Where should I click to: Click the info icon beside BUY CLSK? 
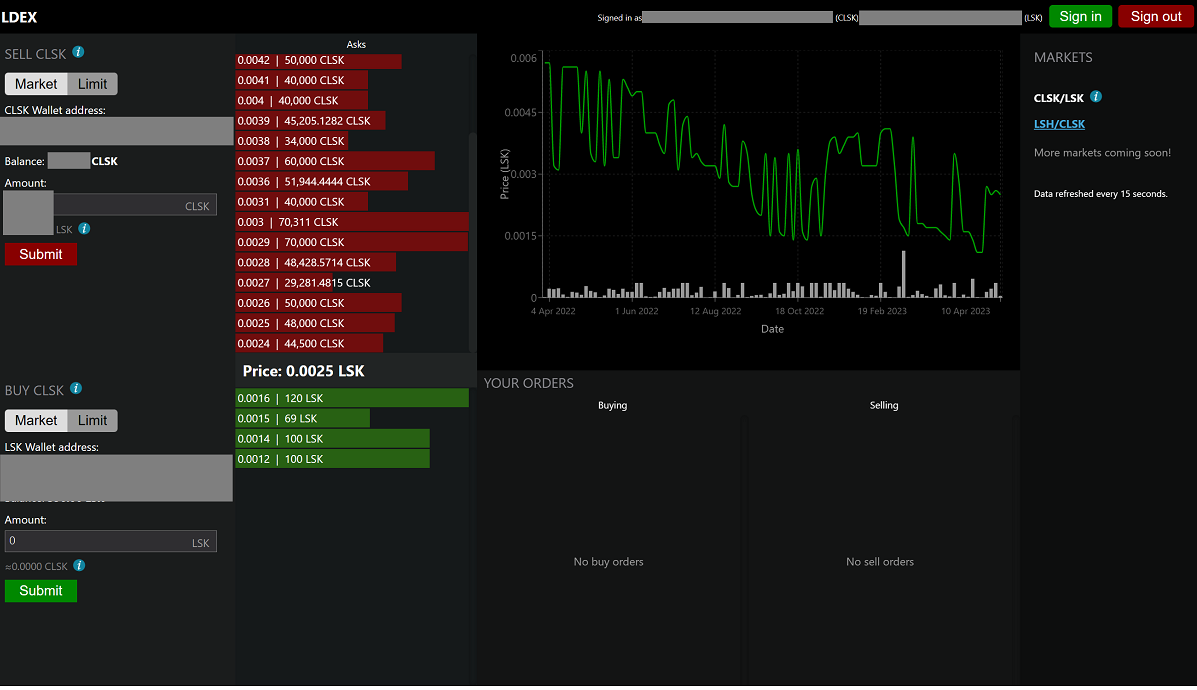click(x=76, y=389)
